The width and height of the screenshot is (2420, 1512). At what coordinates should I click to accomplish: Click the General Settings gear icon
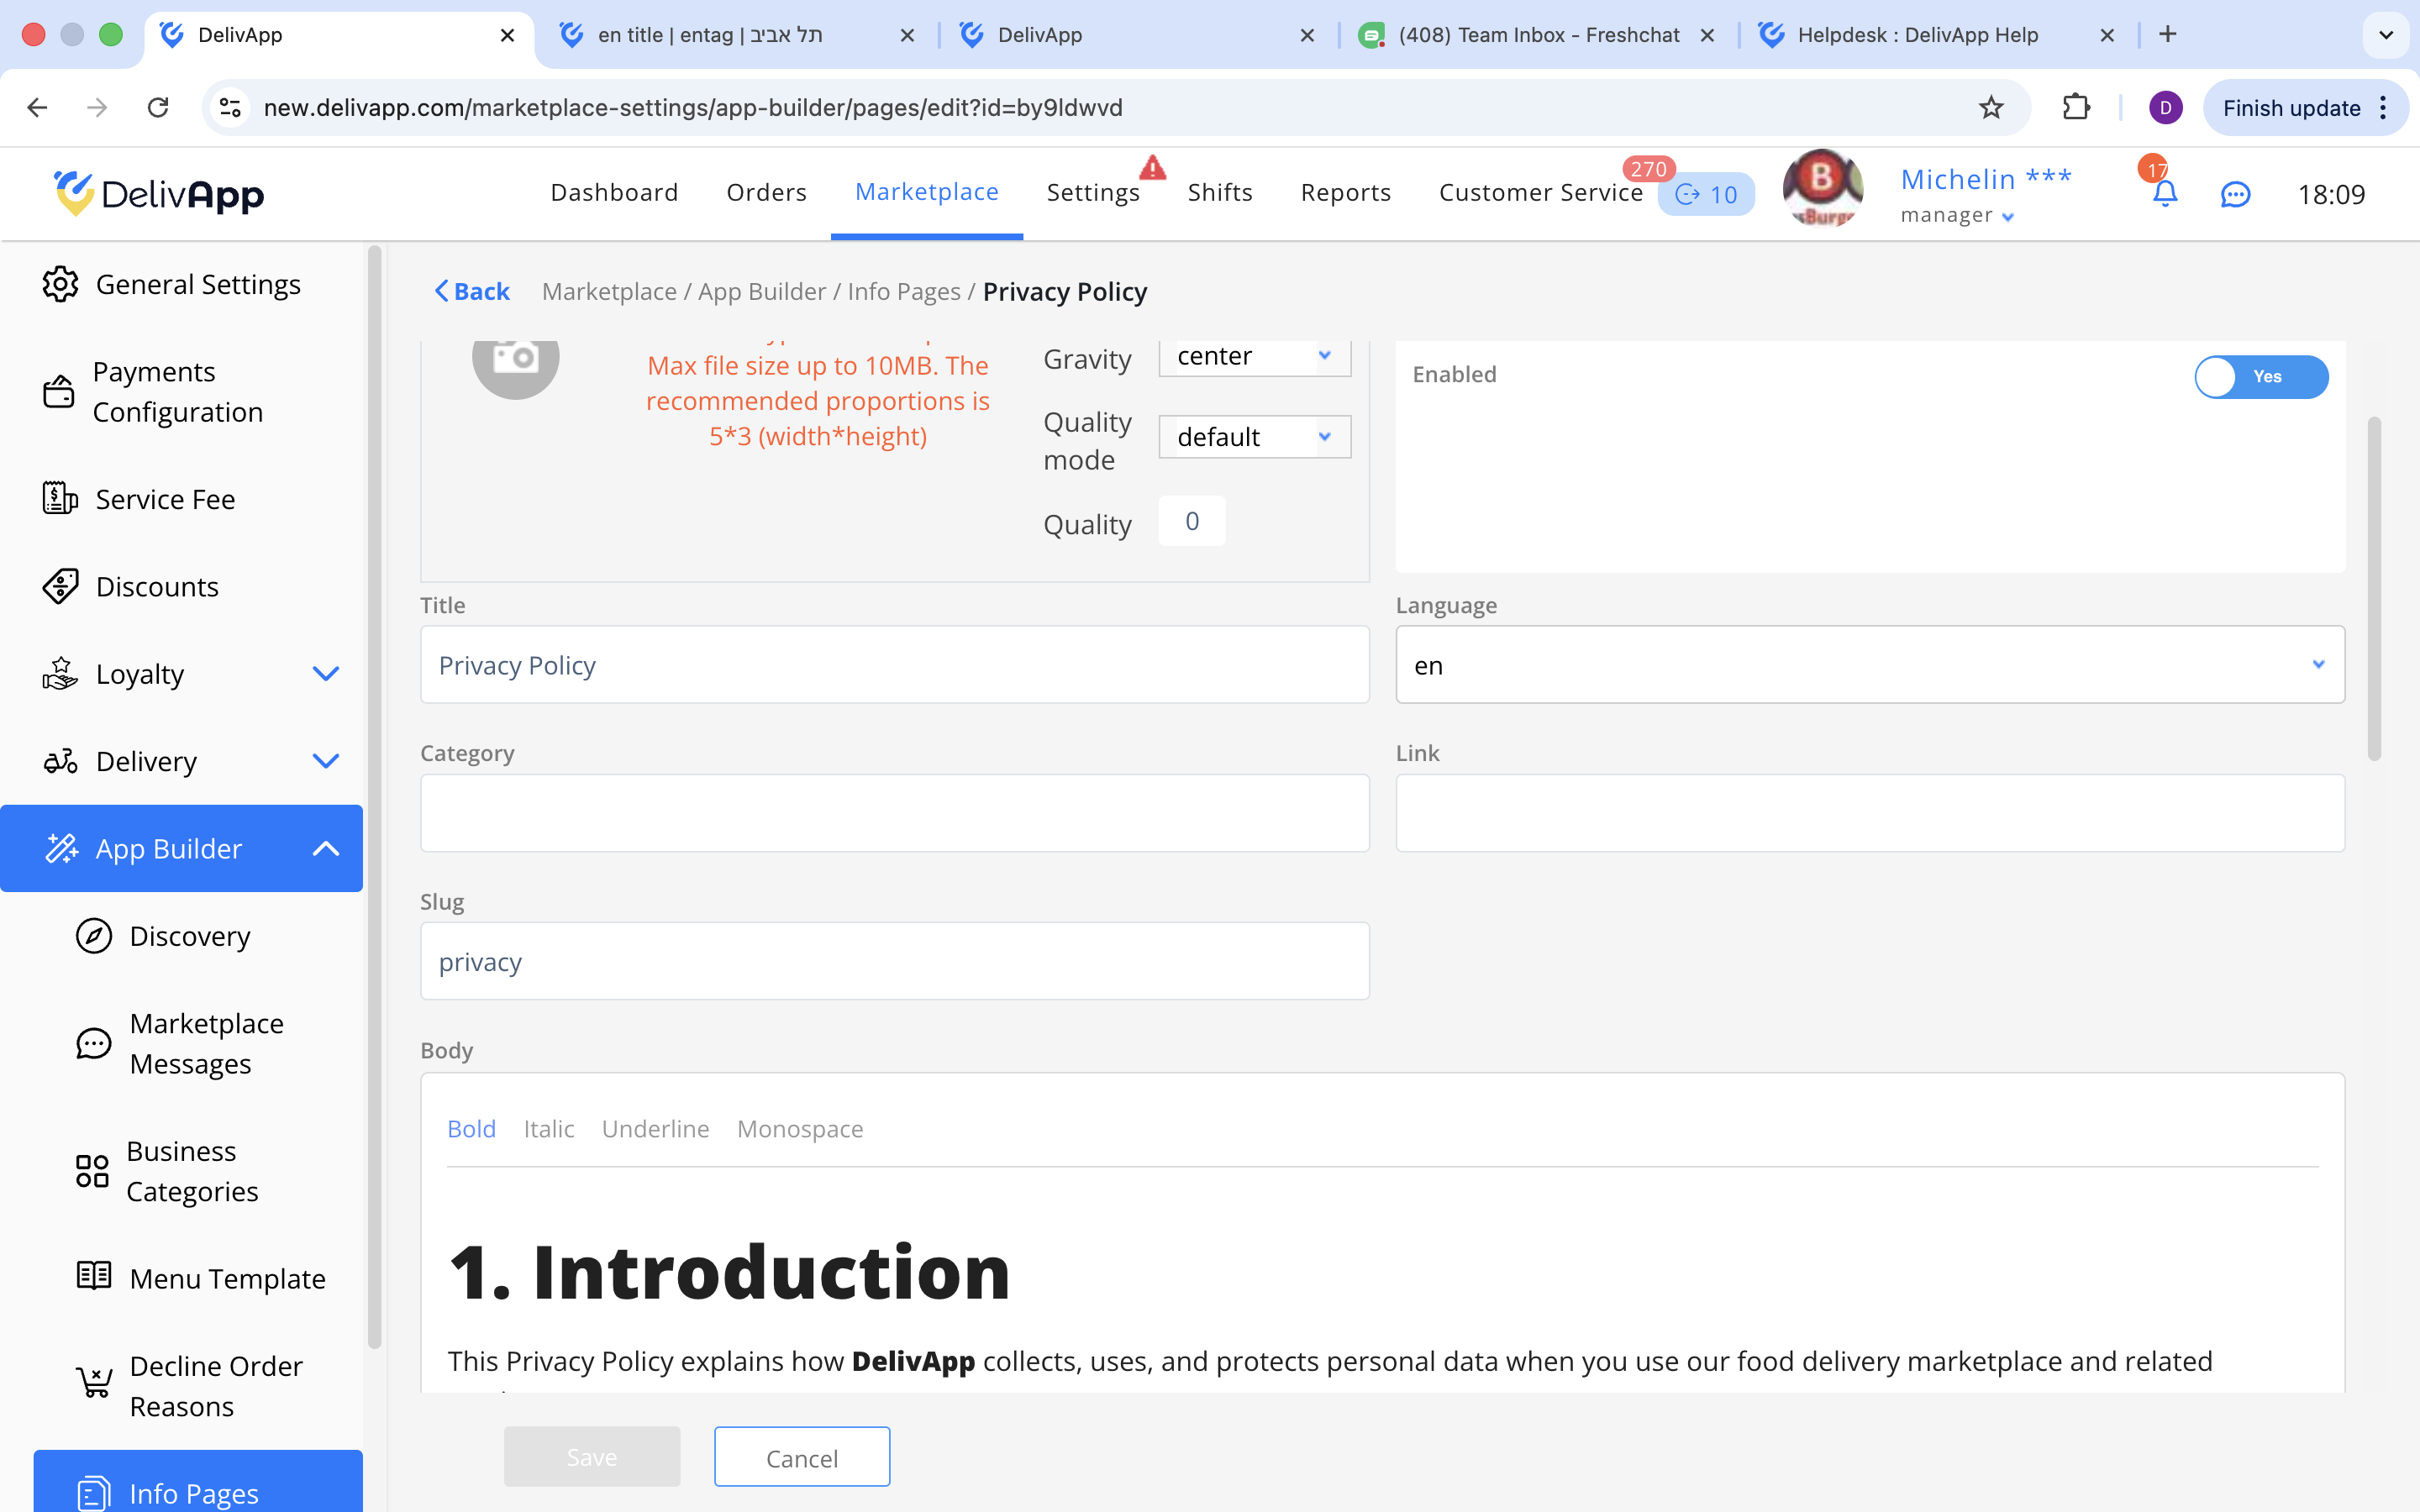[60, 284]
